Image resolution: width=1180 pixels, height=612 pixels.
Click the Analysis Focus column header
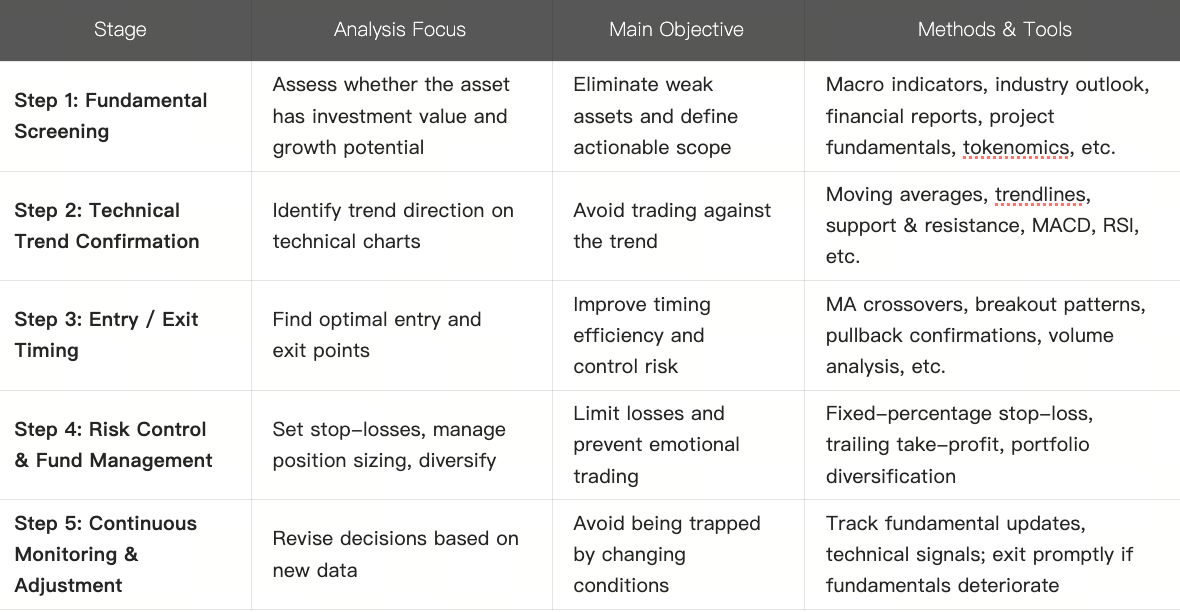pyautogui.click(x=399, y=30)
